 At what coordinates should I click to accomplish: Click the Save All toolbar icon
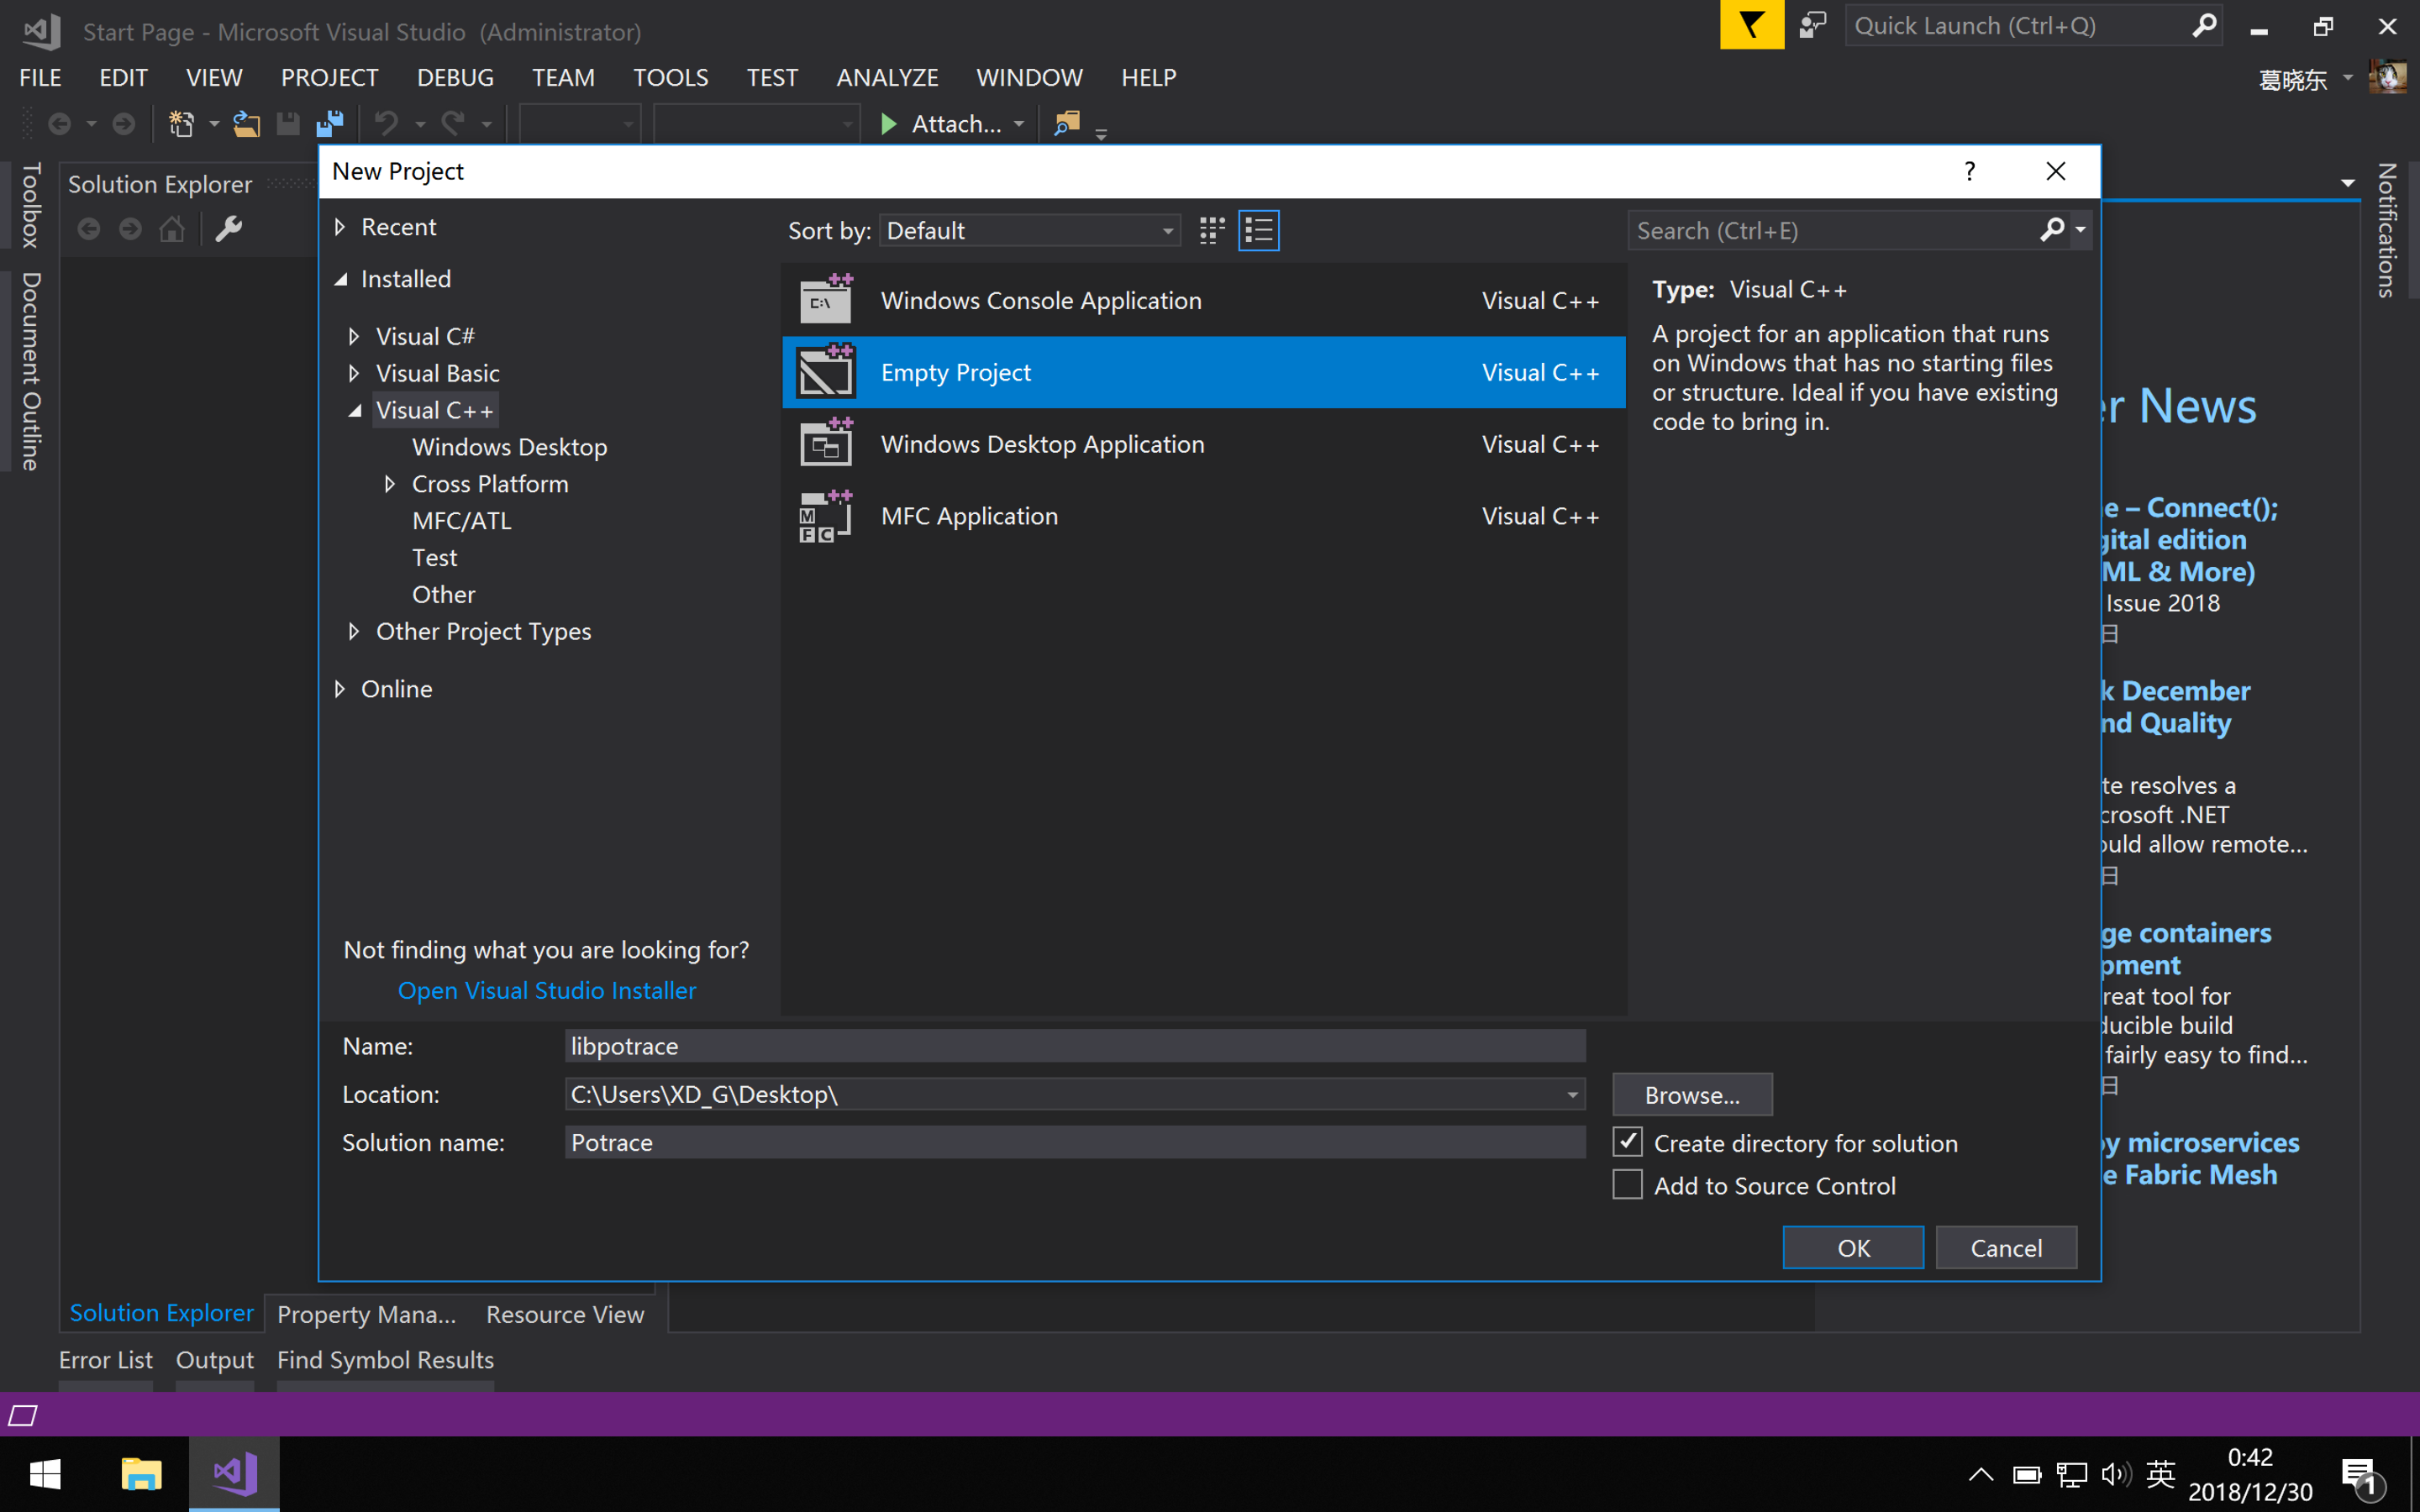[329, 124]
